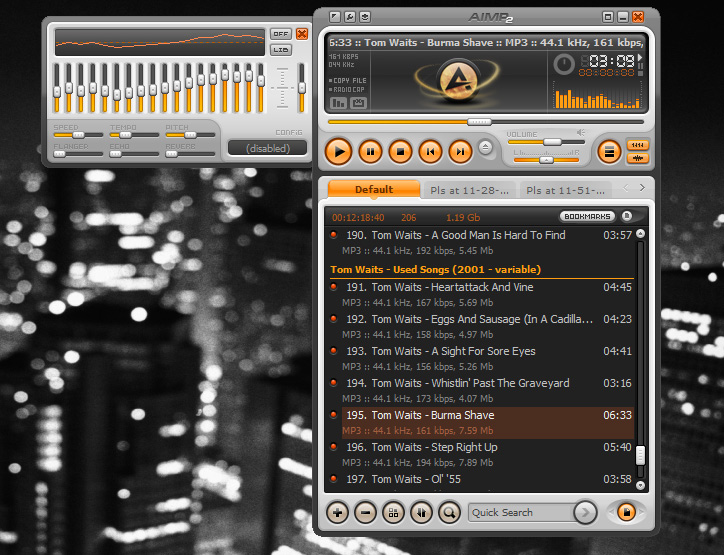Pause playback with the pause button
724x555 pixels.
[x=370, y=152]
